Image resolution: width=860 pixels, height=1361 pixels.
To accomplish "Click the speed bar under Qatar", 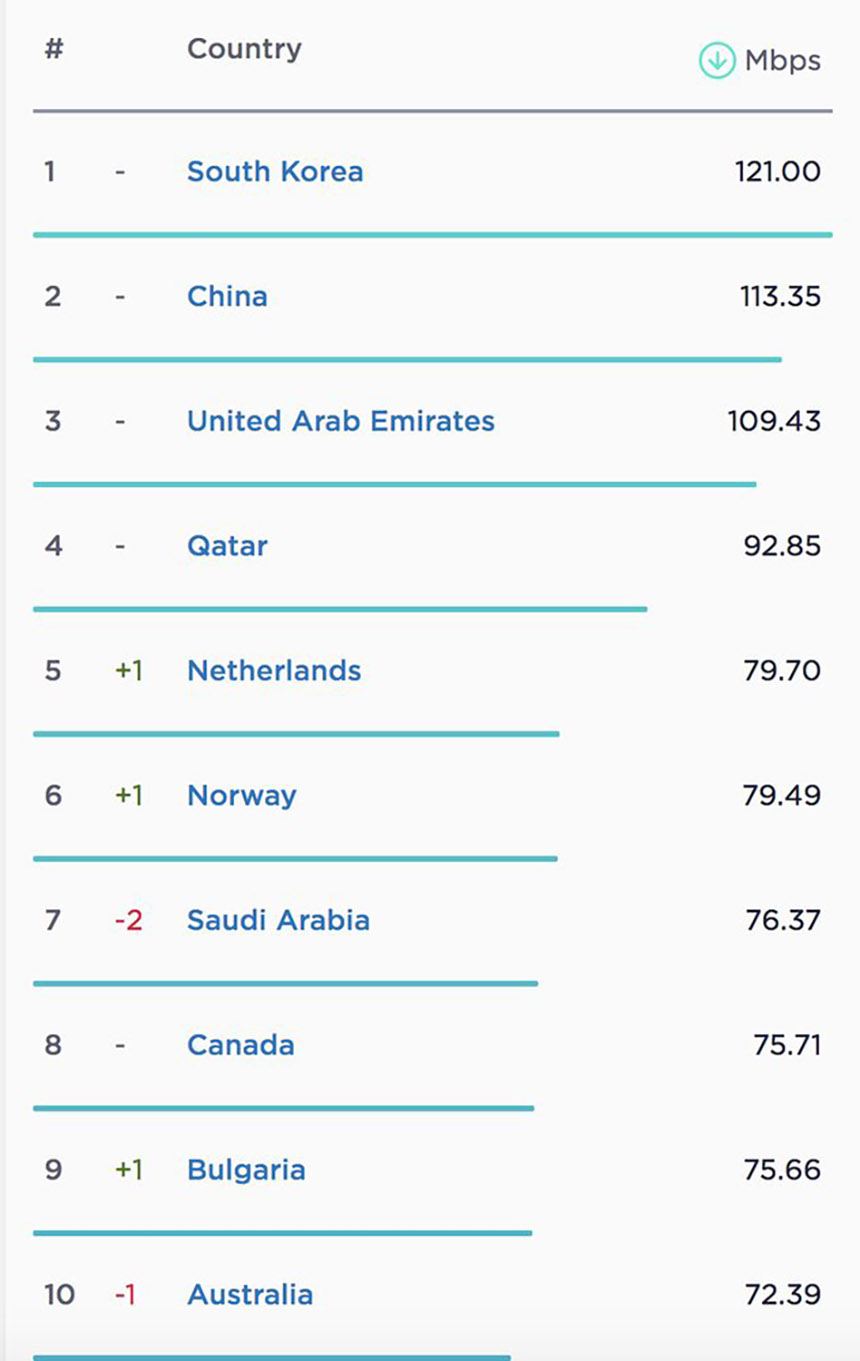I will [340, 608].
